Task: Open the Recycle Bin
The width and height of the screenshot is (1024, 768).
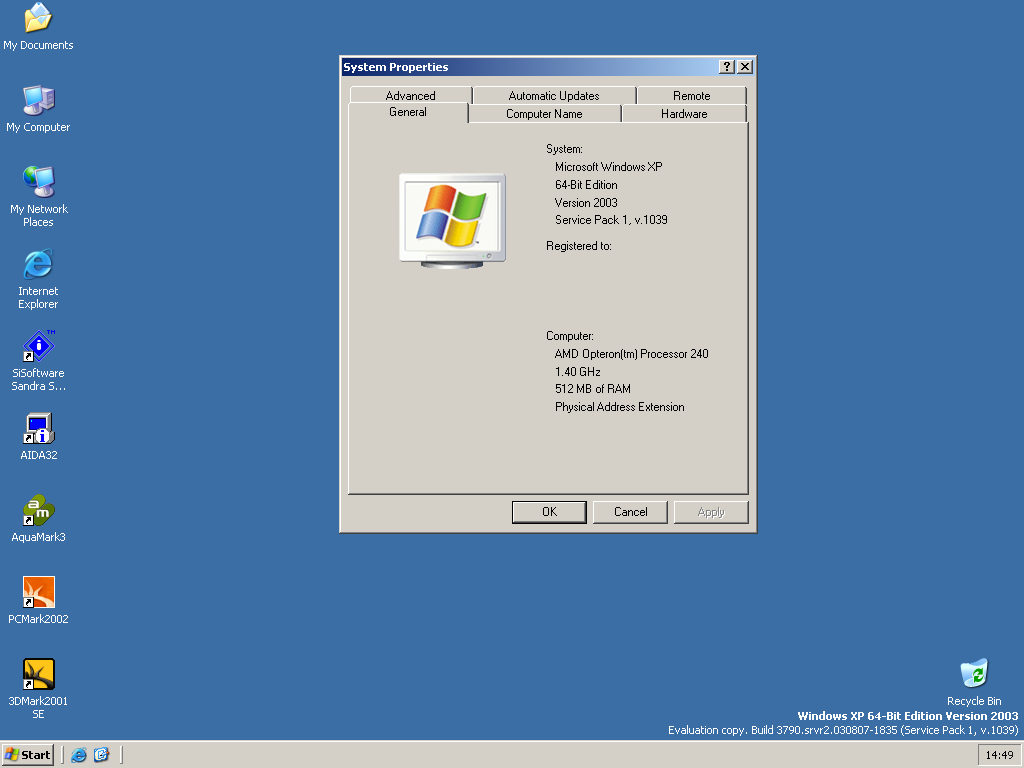Action: click(x=973, y=673)
